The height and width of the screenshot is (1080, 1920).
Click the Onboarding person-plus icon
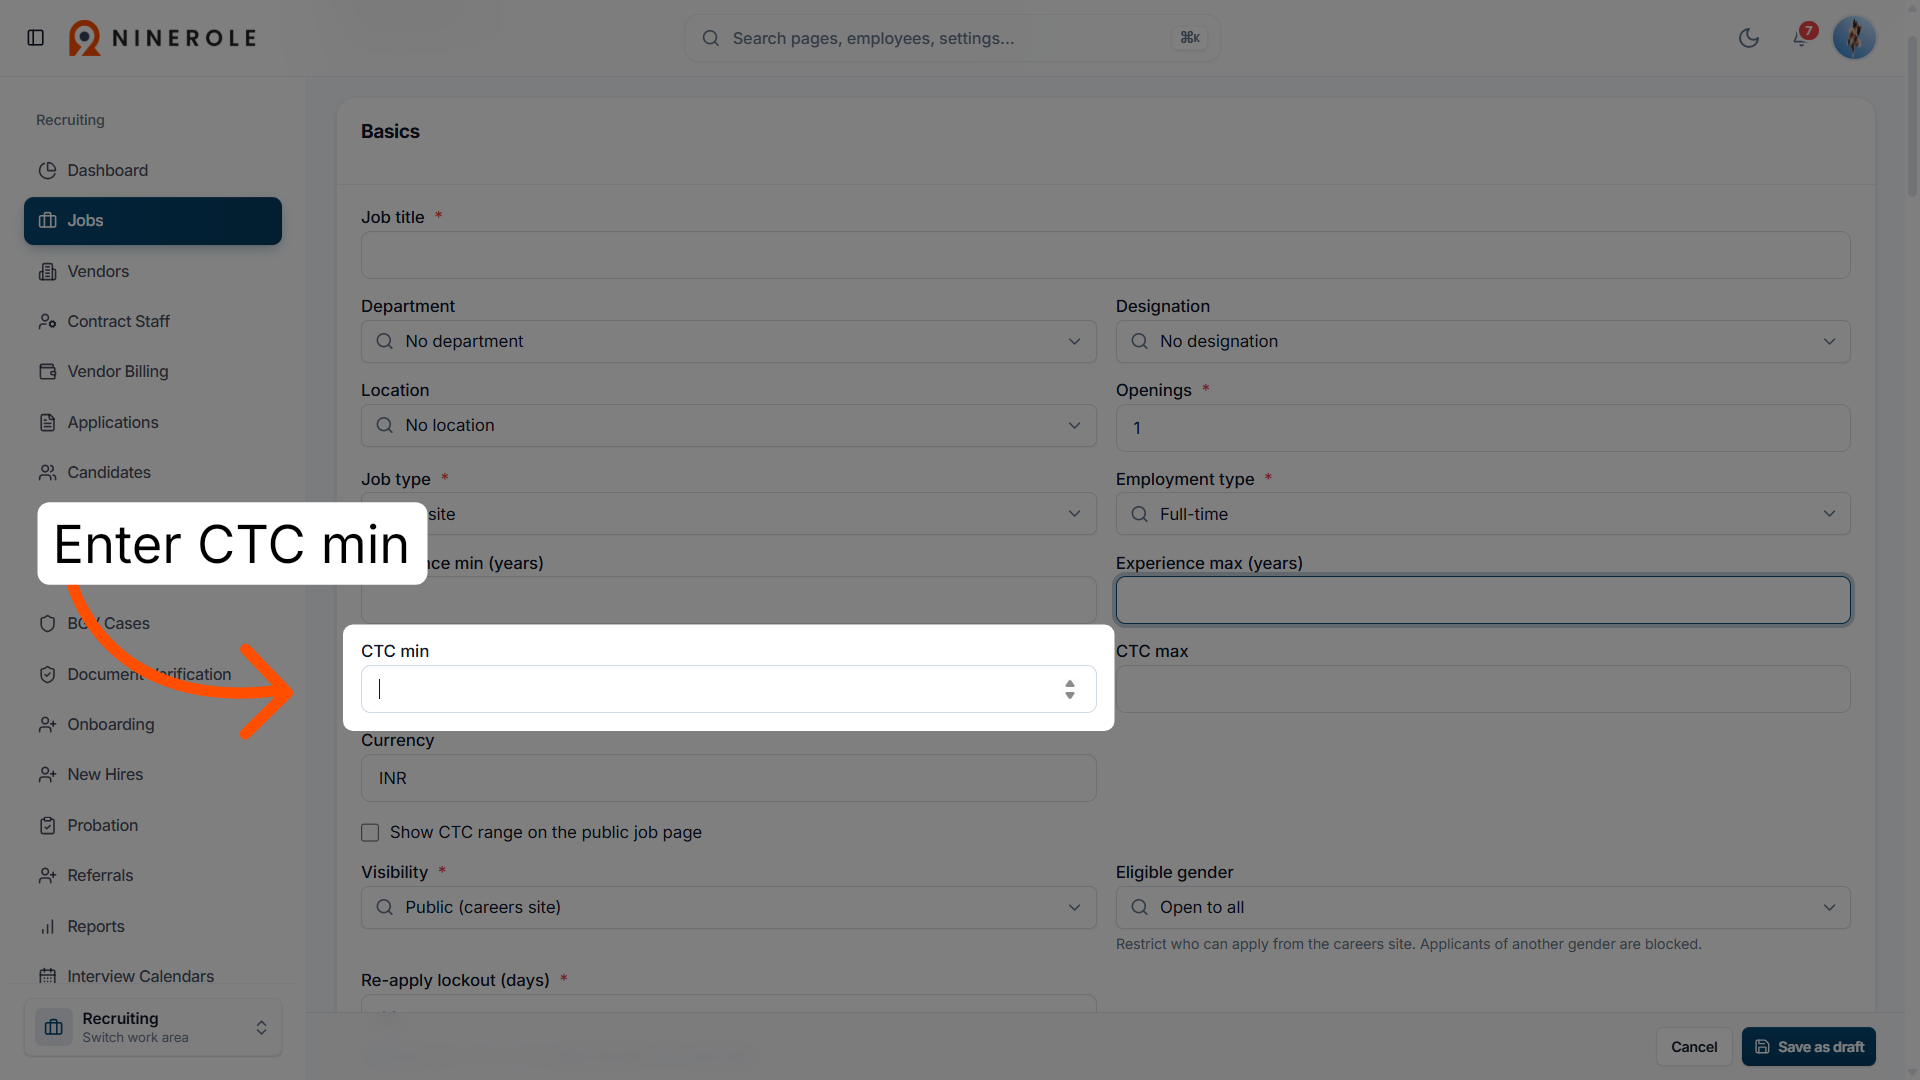(47, 724)
